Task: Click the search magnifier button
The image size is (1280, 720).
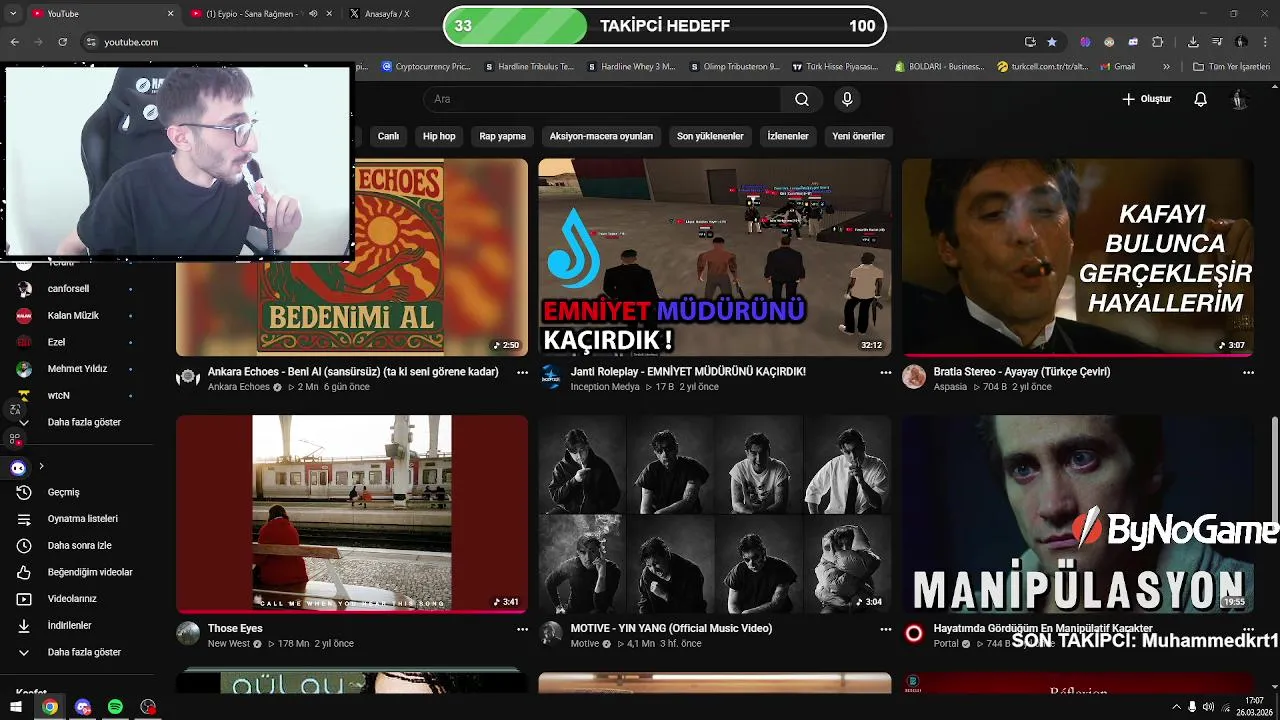Action: (x=802, y=99)
